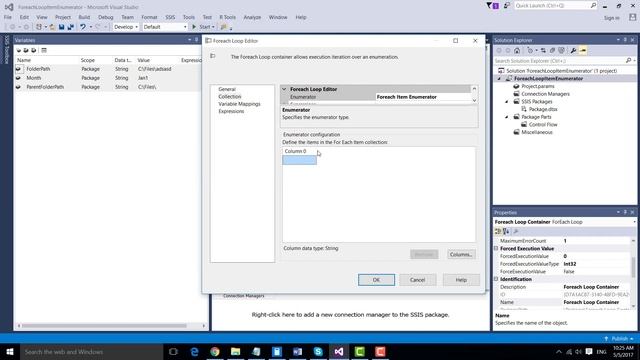Click Task View icon on taskbar
The height and width of the screenshot is (360, 640).
point(173,352)
